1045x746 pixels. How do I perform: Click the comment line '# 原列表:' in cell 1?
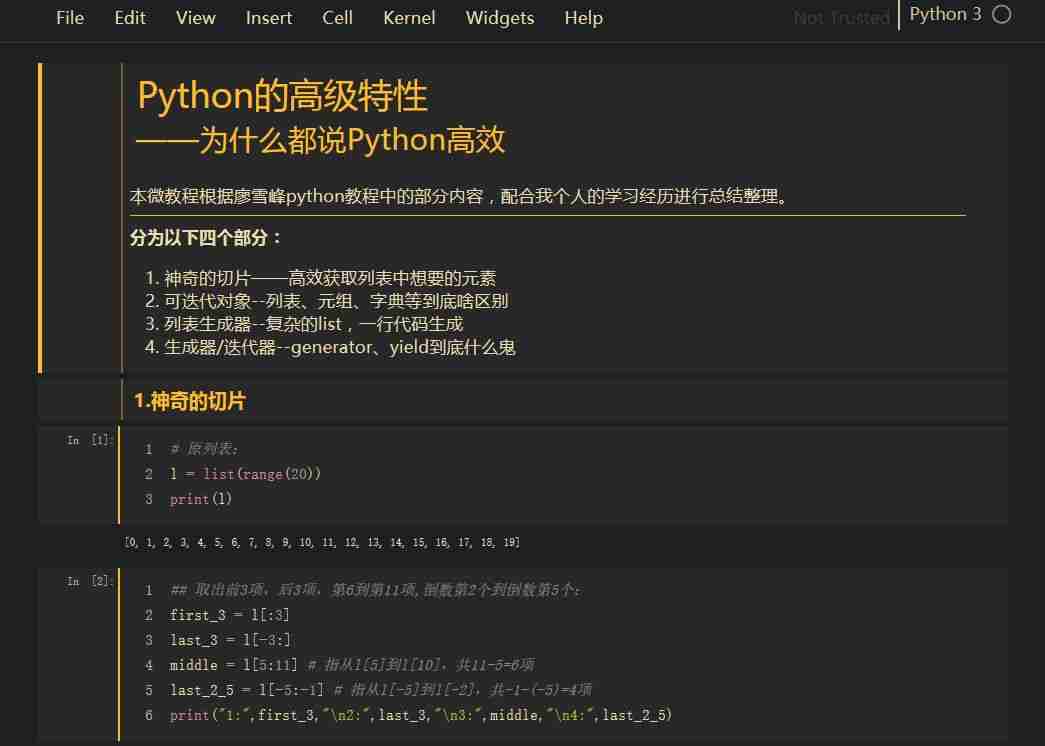pos(204,449)
